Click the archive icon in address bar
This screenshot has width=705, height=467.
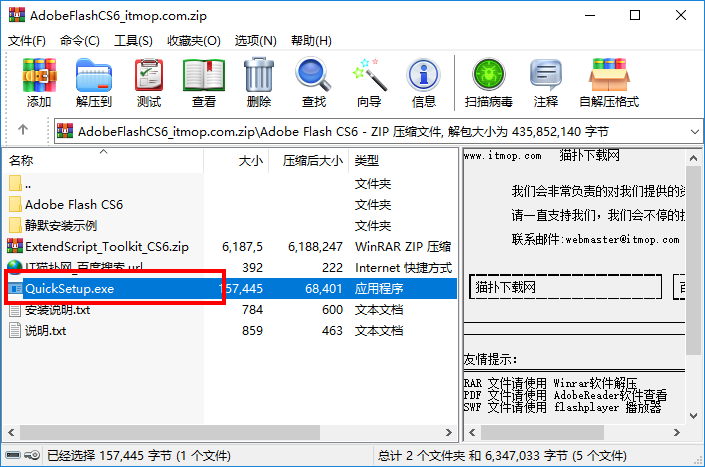click(65, 131)
